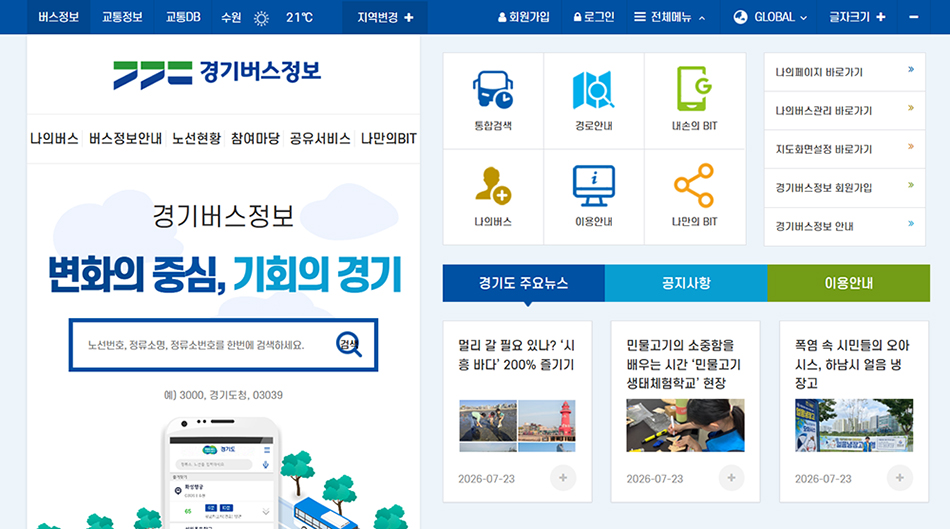Click the phone mockup illustration
Screen dimensions: 950x529
coord(223,473)
